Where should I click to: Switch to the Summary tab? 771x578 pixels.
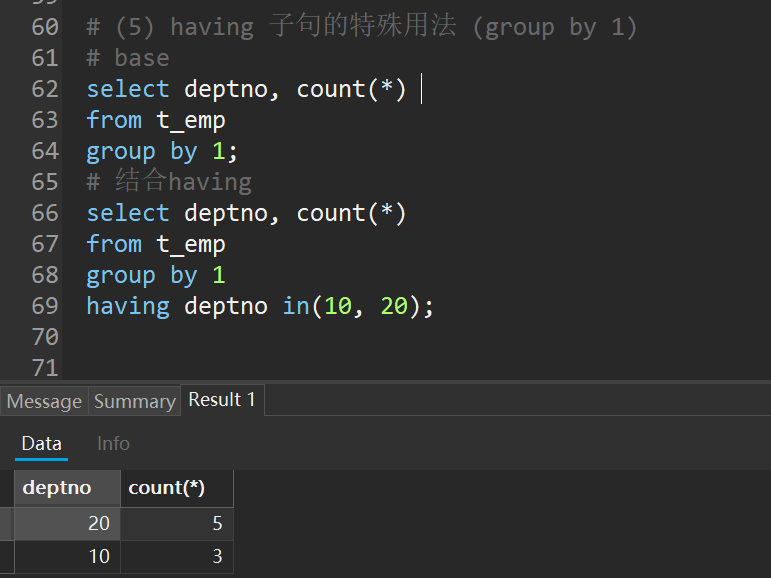135,401
